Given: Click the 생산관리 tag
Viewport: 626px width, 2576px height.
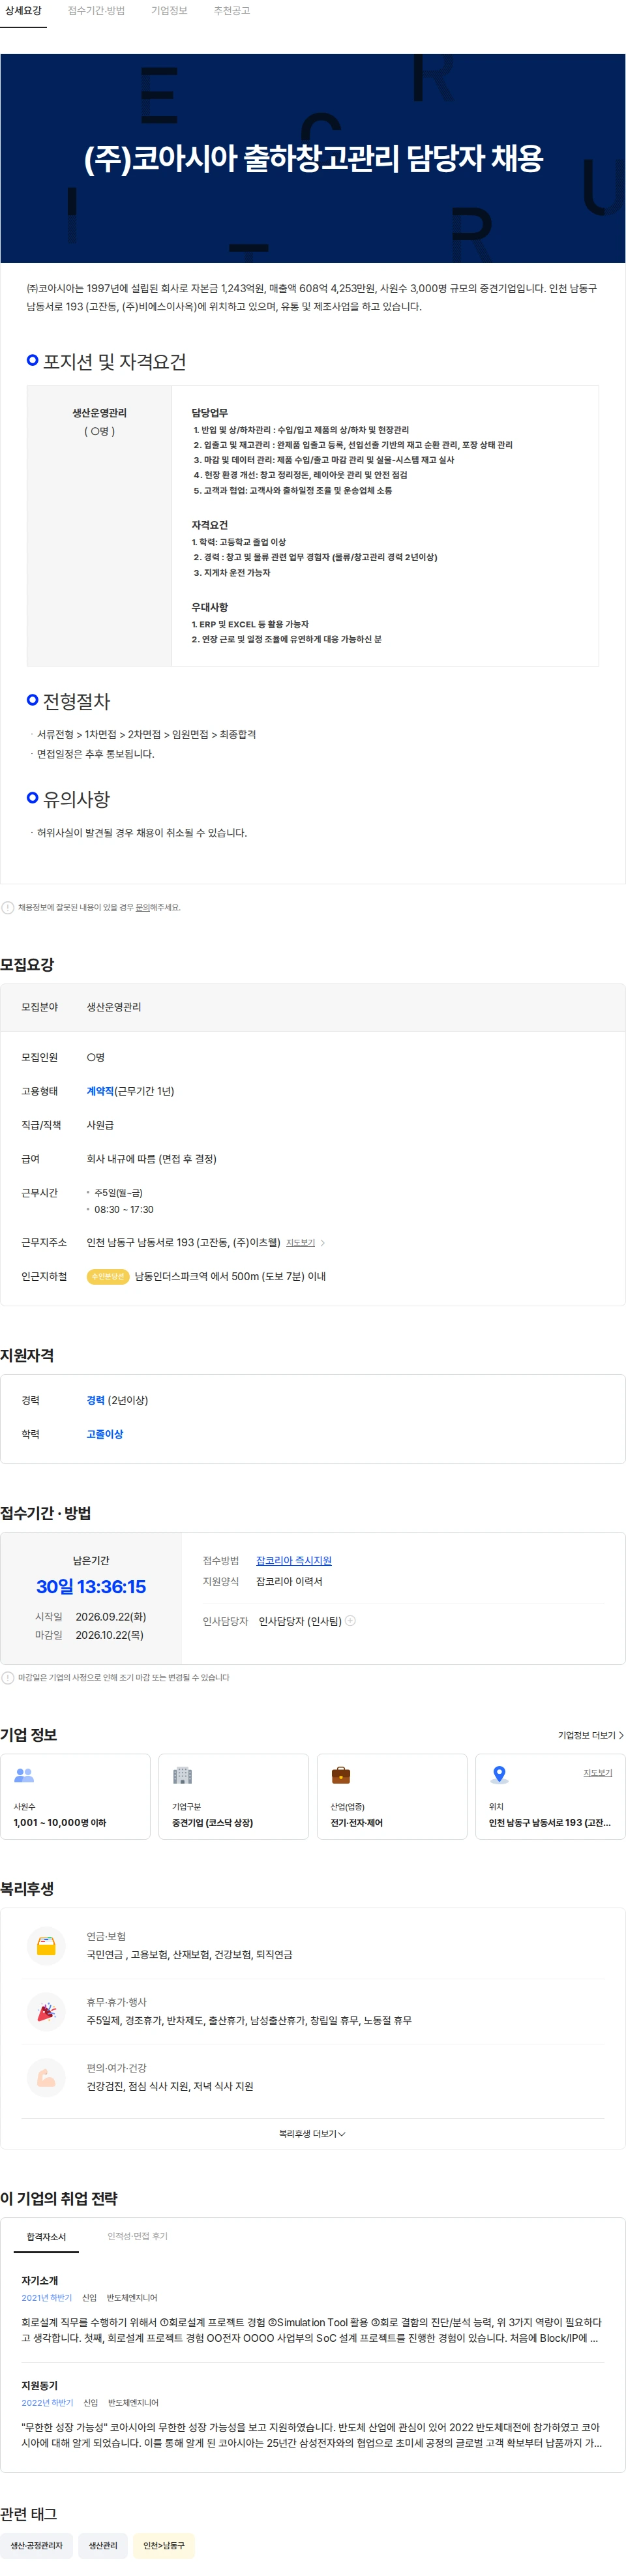Looking at the screenshot, I should (x=103, y=2545).
